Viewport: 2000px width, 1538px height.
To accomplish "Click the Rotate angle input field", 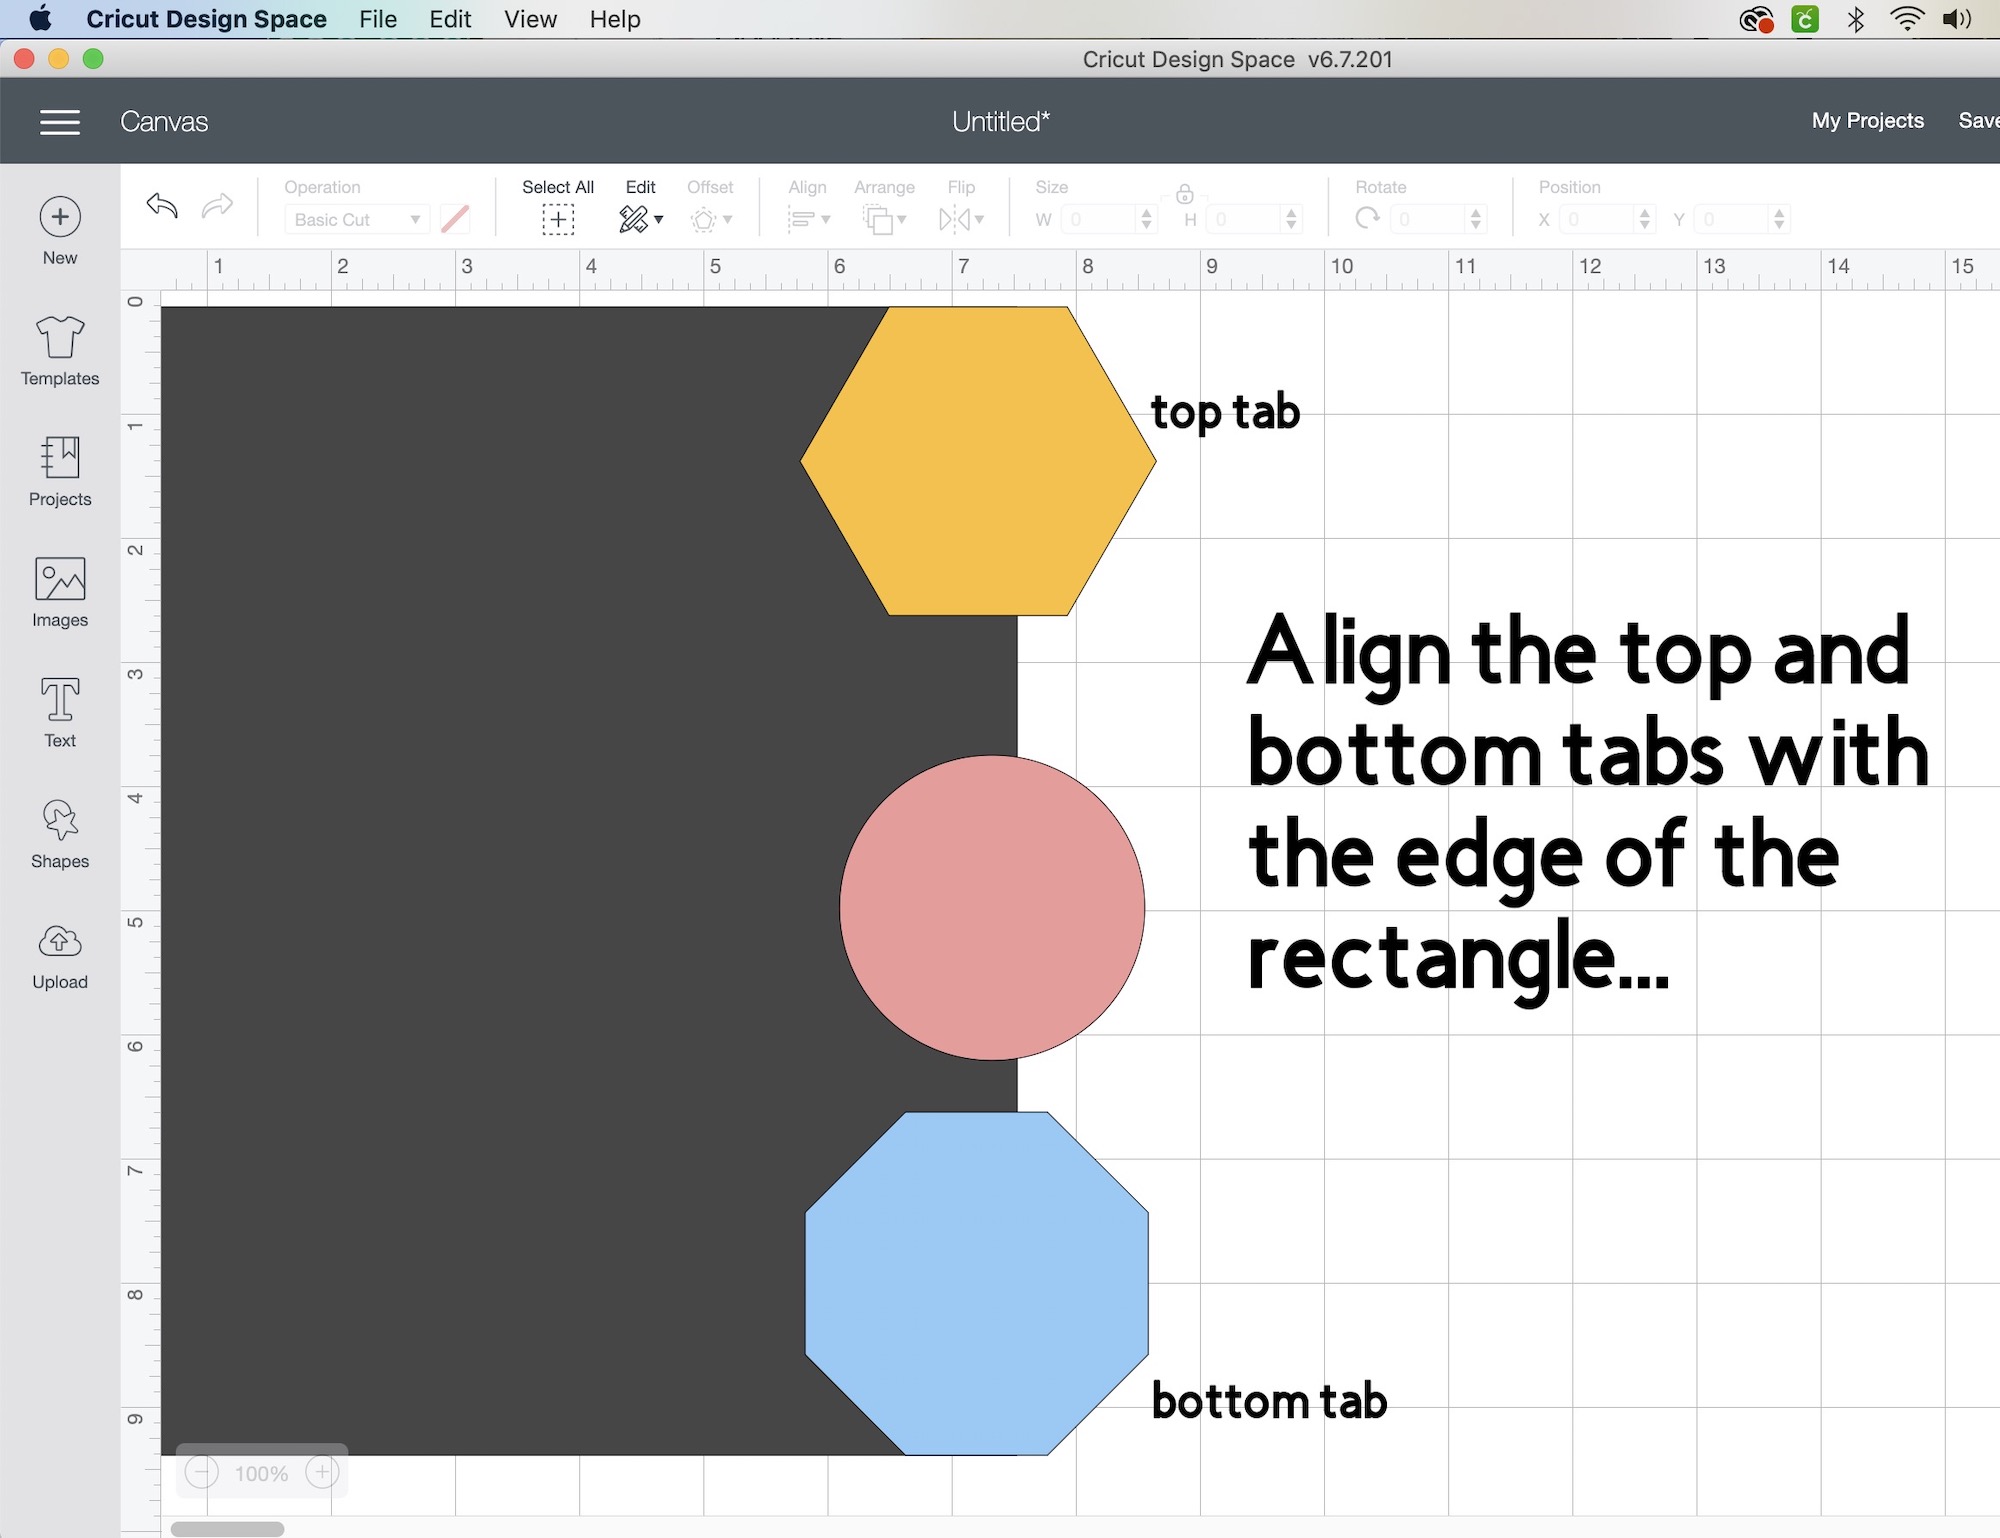I will (x=1428, y=219).
